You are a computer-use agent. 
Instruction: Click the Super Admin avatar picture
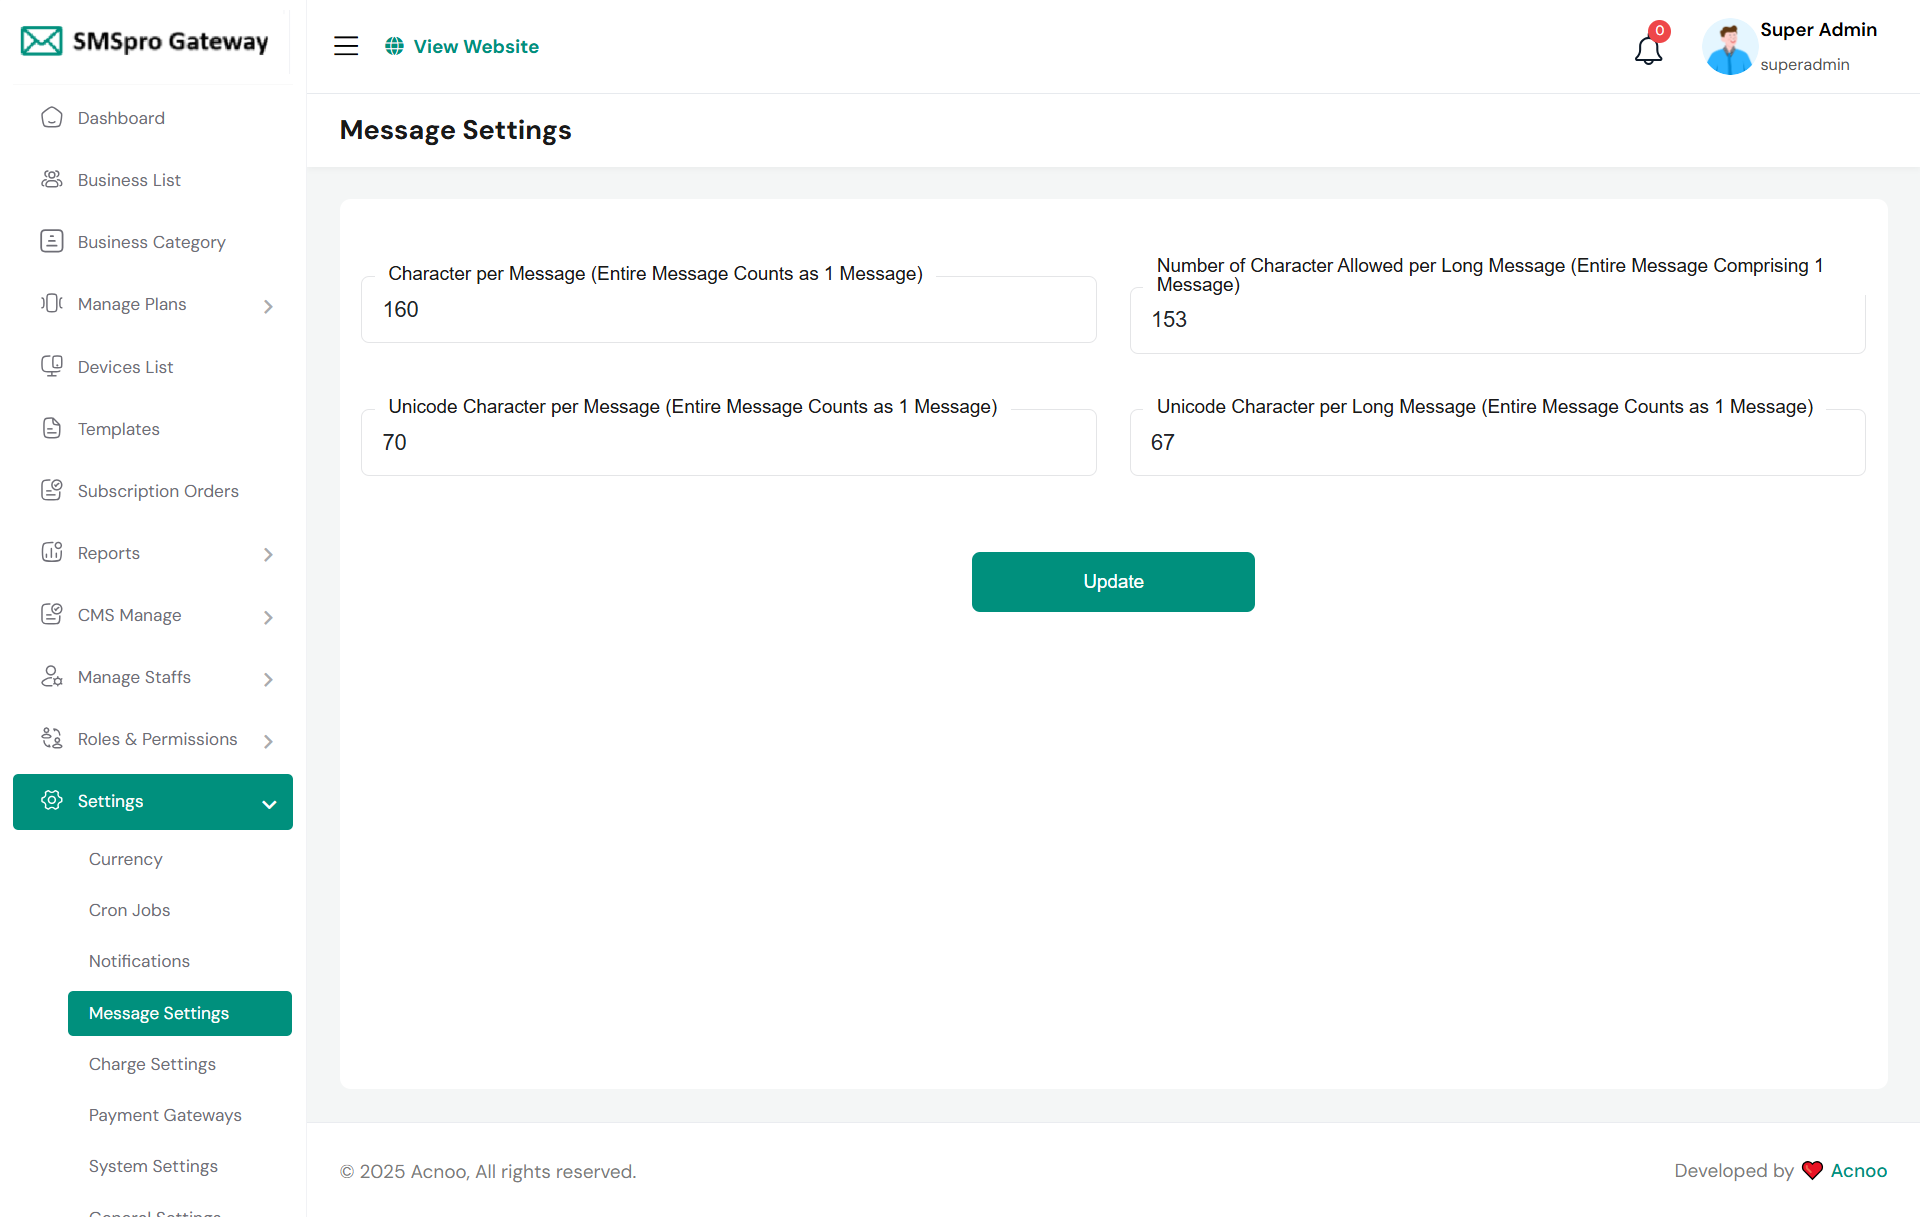(x=1729, y=47)
